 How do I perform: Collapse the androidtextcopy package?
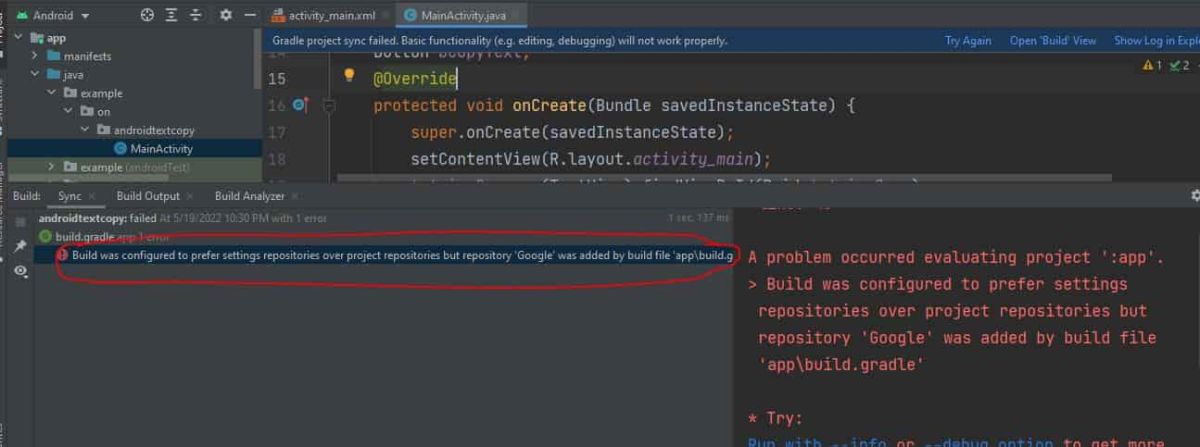[86, 130]
